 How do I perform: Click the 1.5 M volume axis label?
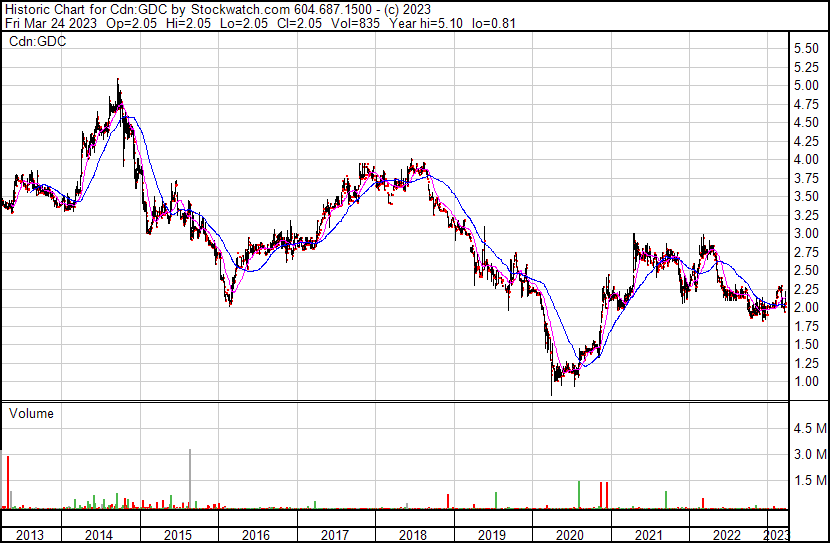809,481
